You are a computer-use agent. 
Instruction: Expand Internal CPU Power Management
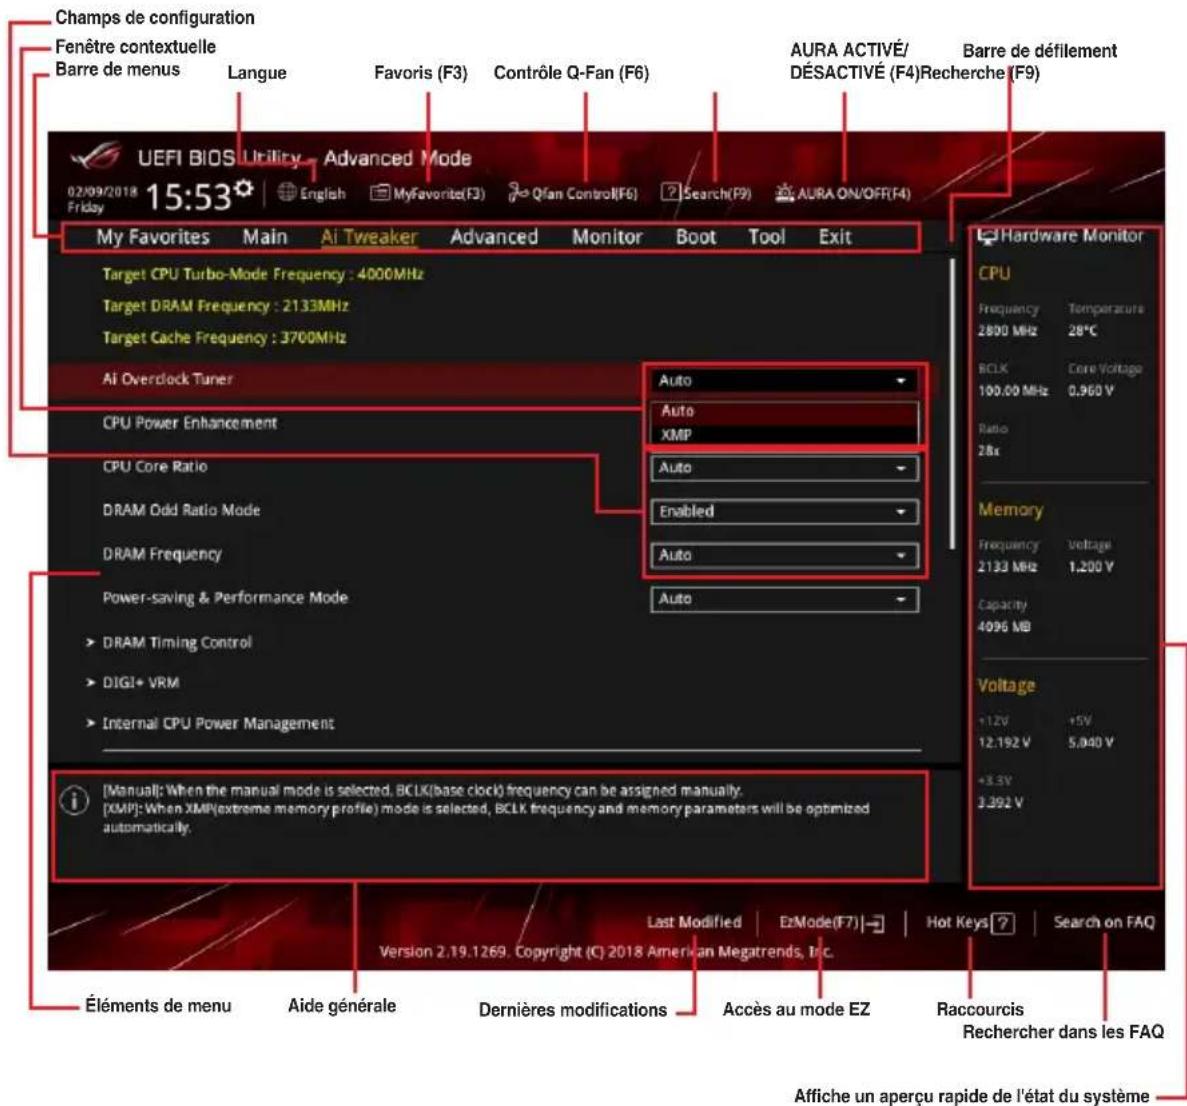click(x=218, y=724)
